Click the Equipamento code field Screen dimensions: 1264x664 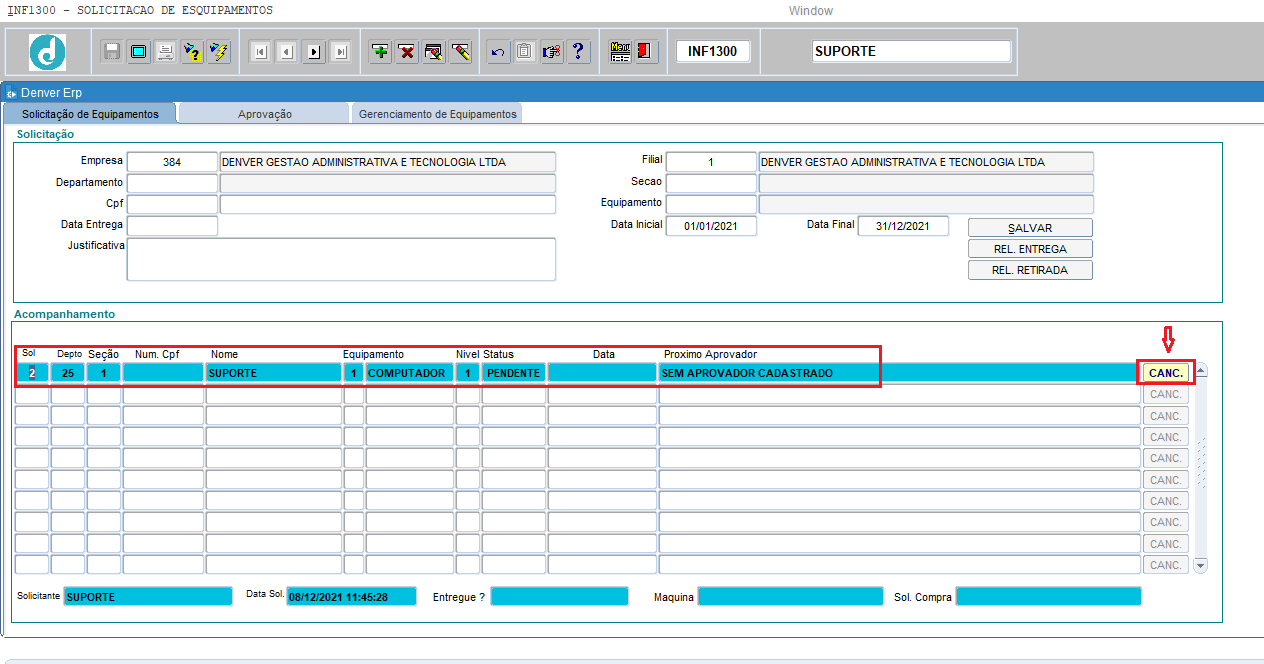coord(711,204)
